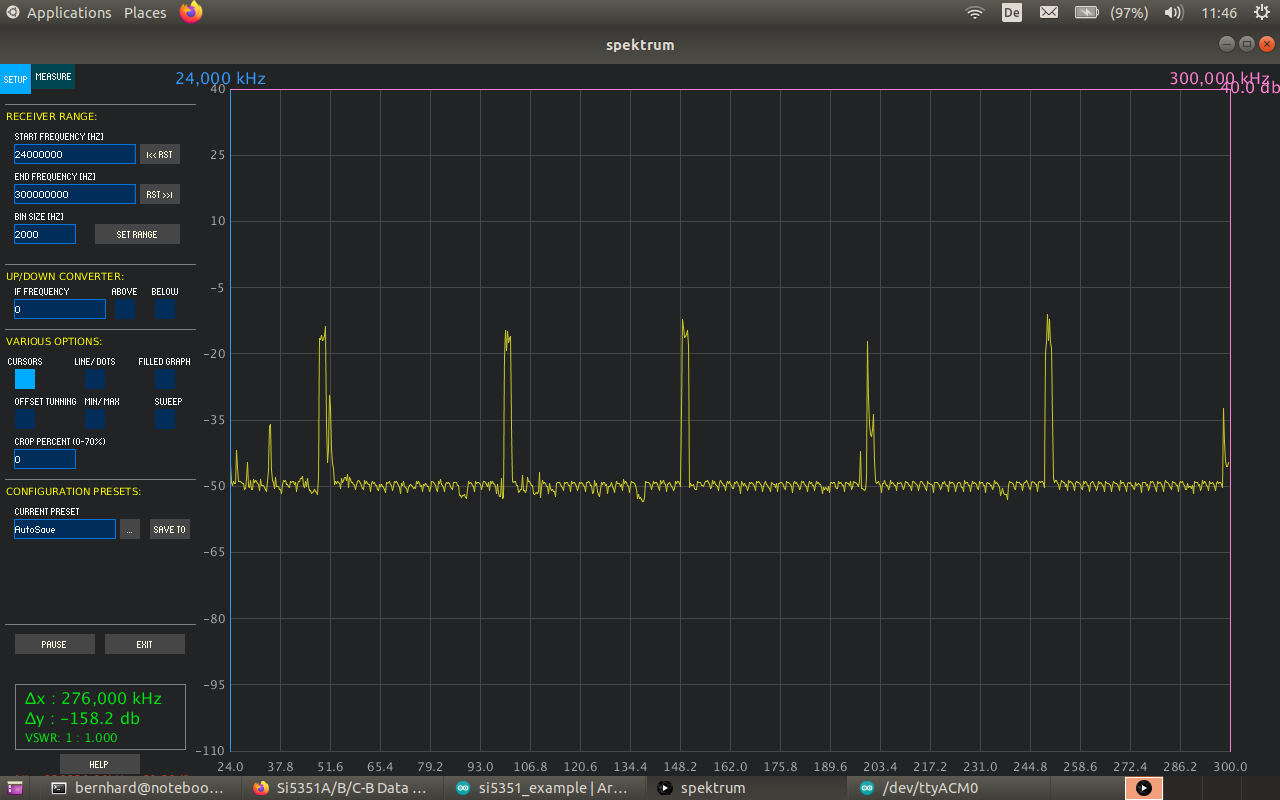This screenshot has height=800, width=1280.
Task: Open the battery status indicator
Action: [1087, 13]
